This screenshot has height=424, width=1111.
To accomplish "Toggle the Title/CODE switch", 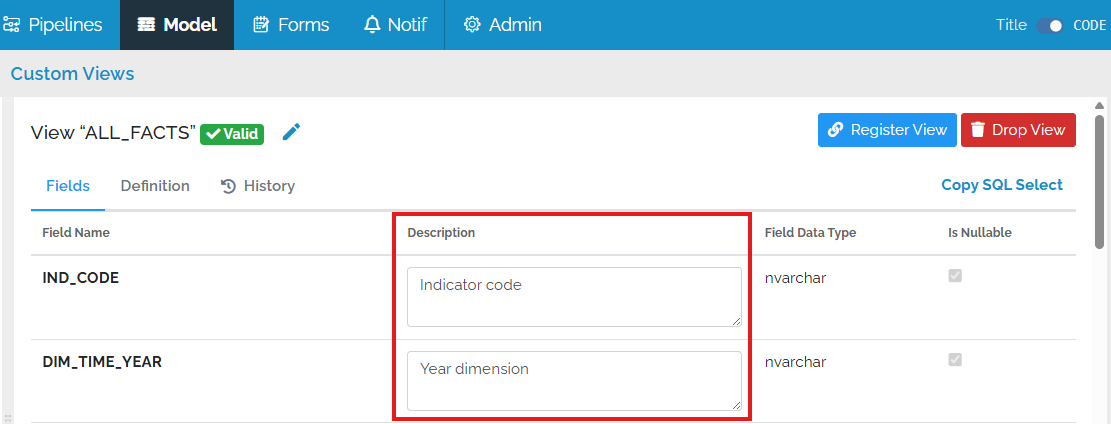I will (x=1050, y=25).
